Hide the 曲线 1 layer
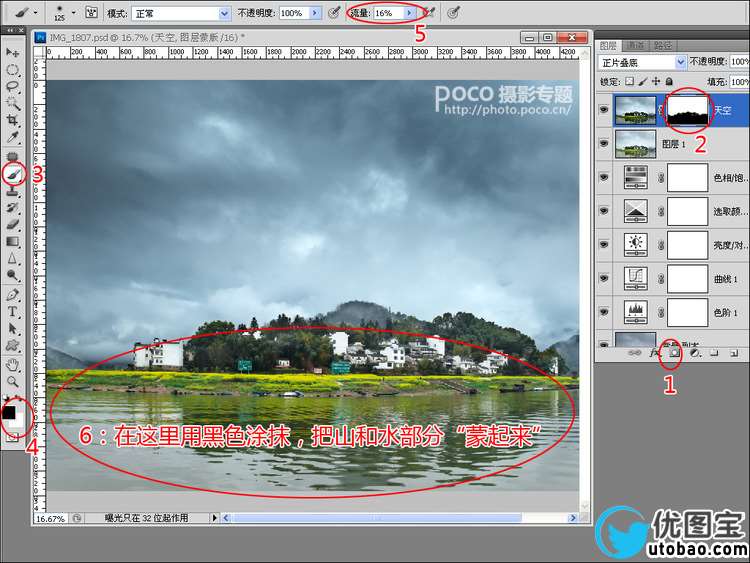 pyautogui.click(x=604, y=278)
